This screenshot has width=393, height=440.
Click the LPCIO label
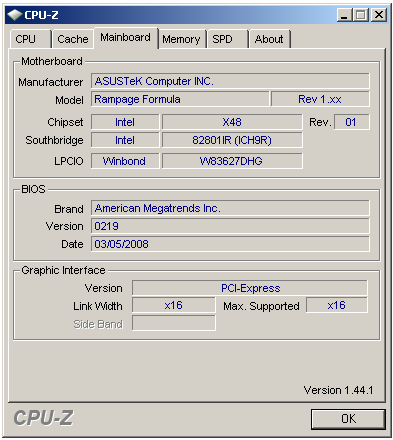point(69,161)
